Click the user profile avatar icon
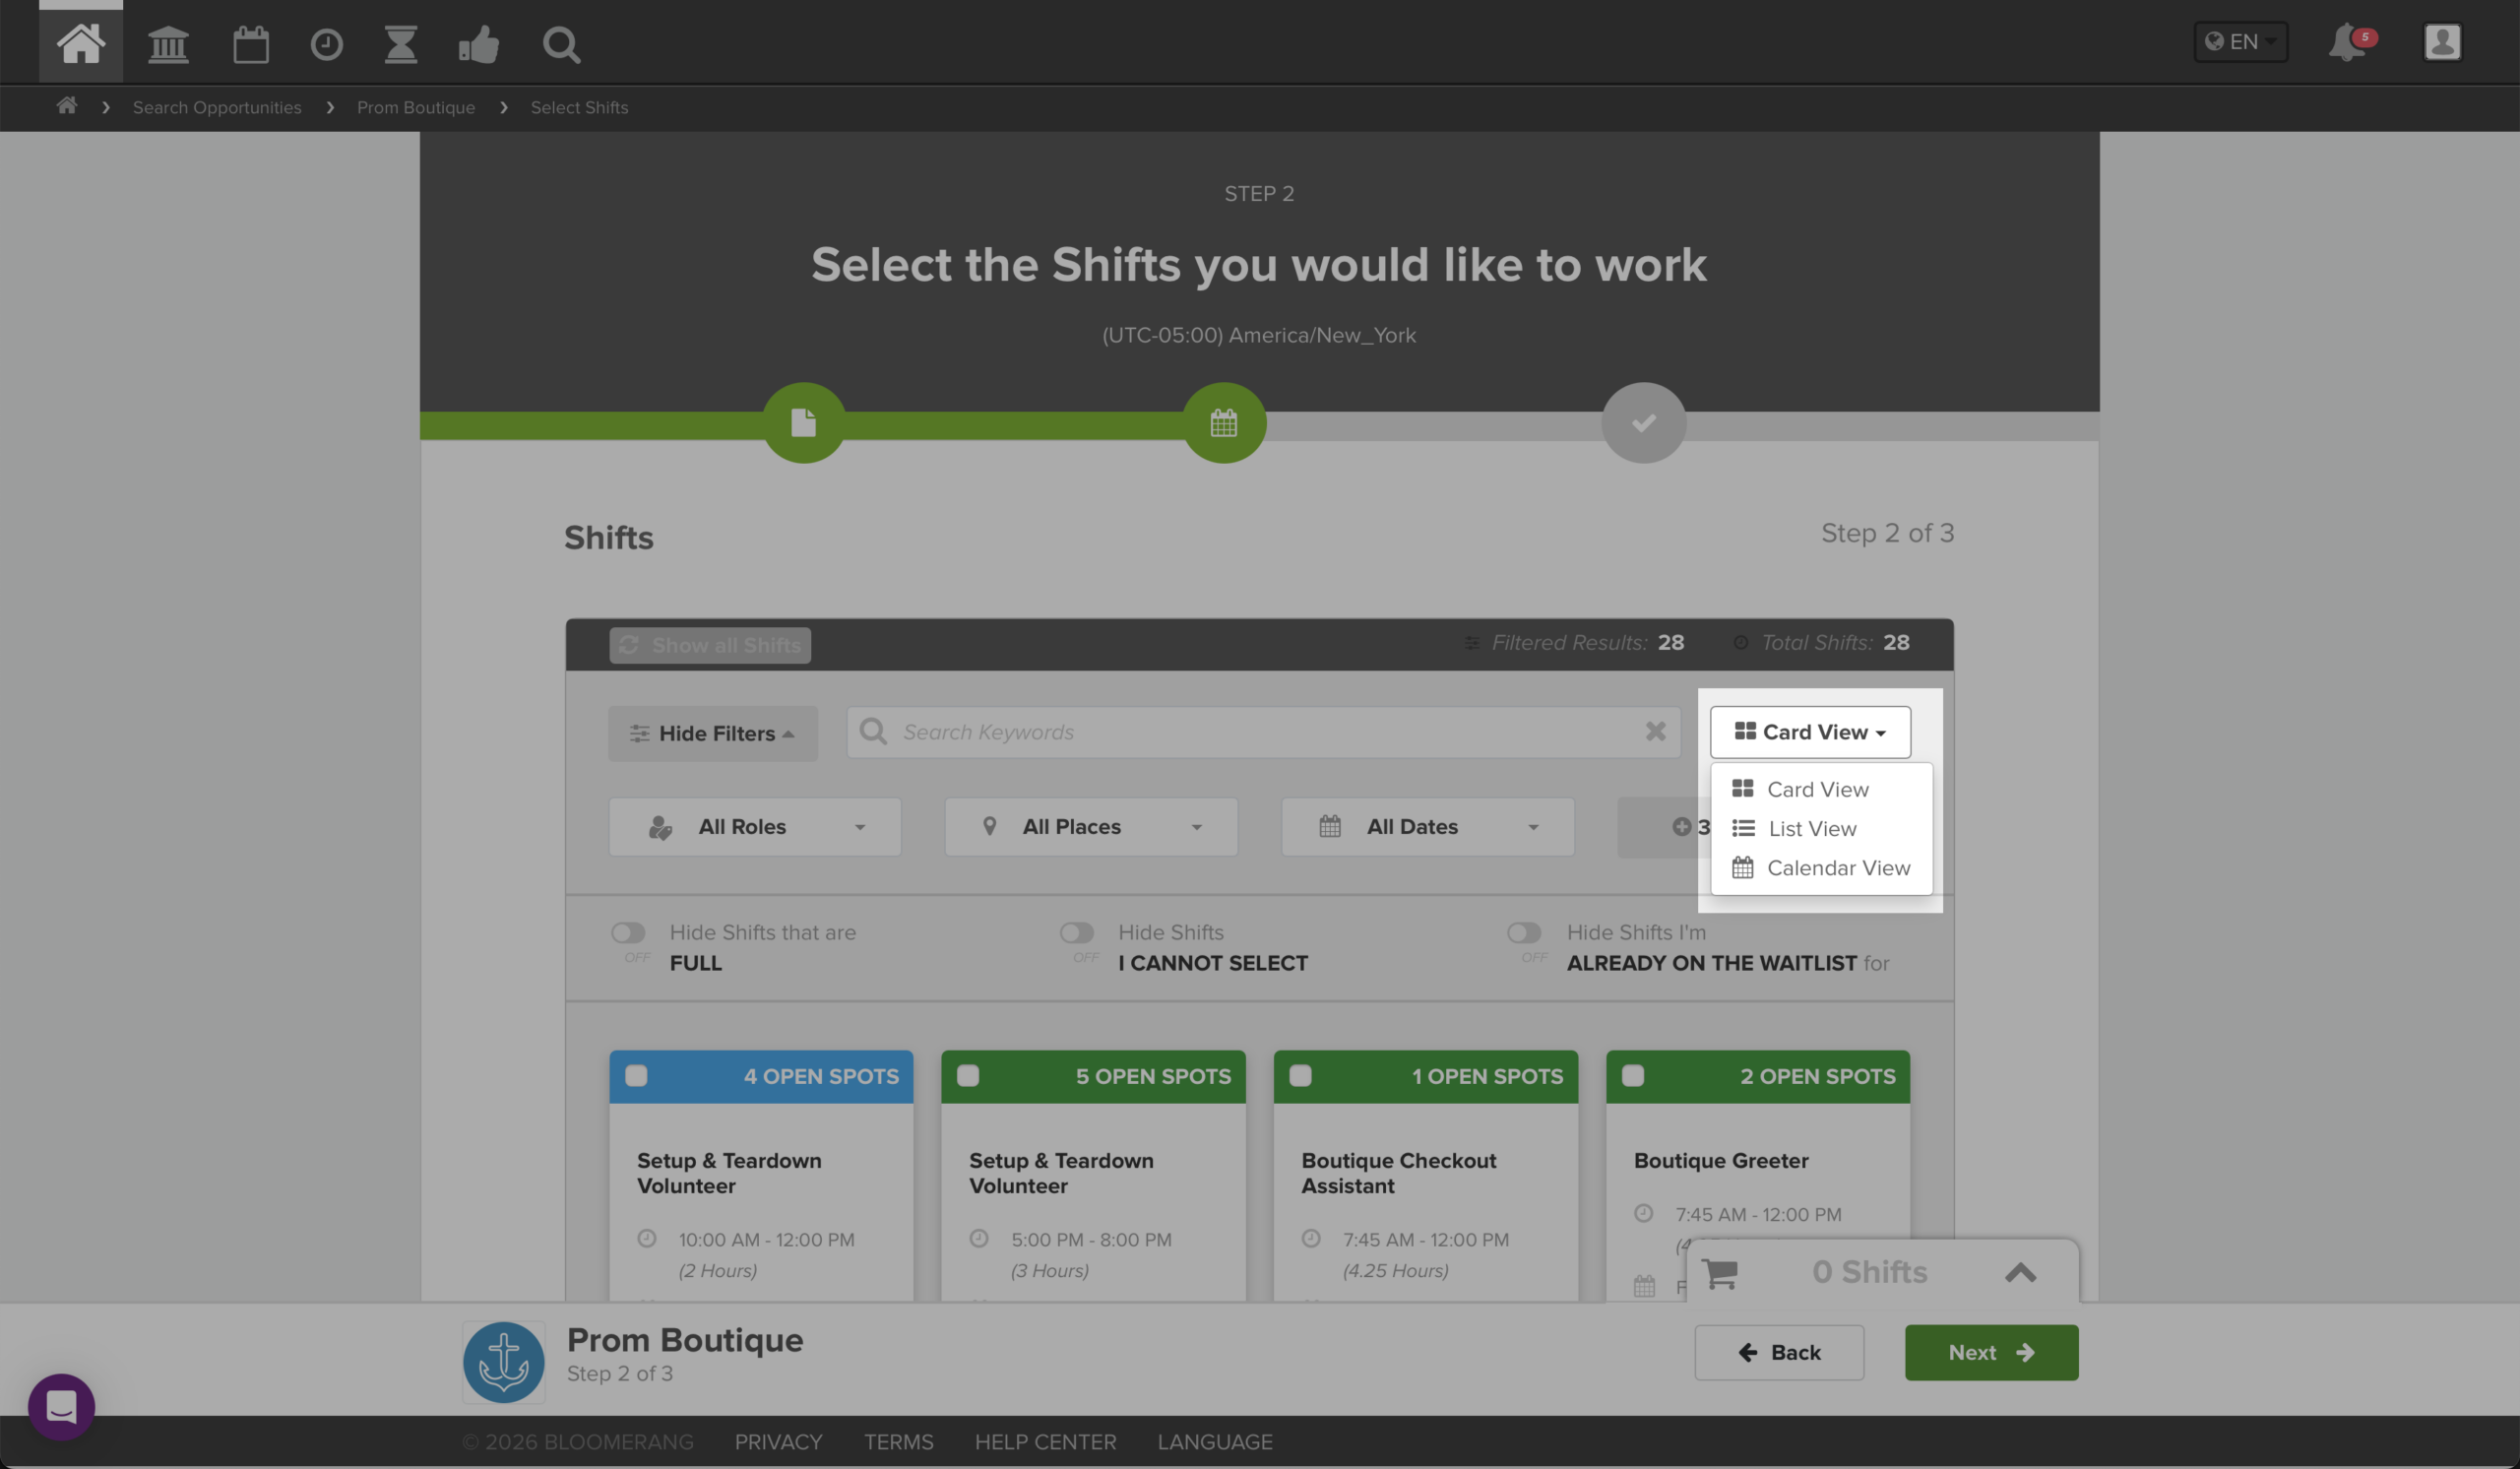The width and height of the screenshot is (2520, 1469). (2441, 42)
